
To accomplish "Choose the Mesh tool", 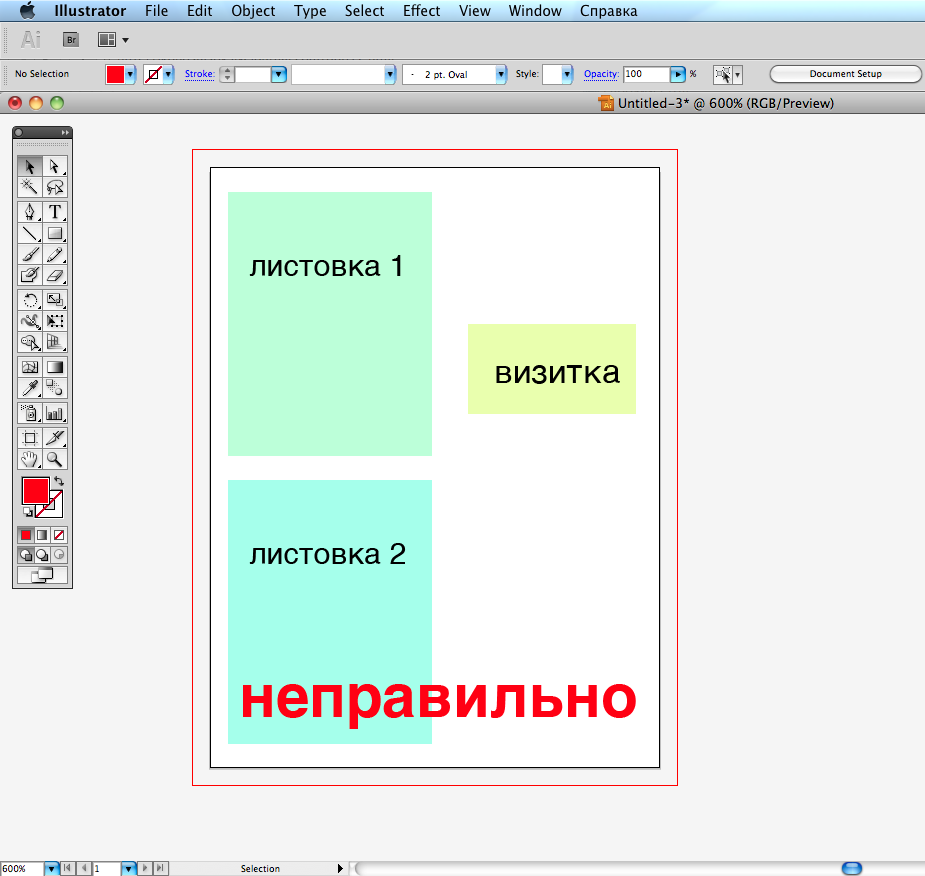I will click(29, 367).
